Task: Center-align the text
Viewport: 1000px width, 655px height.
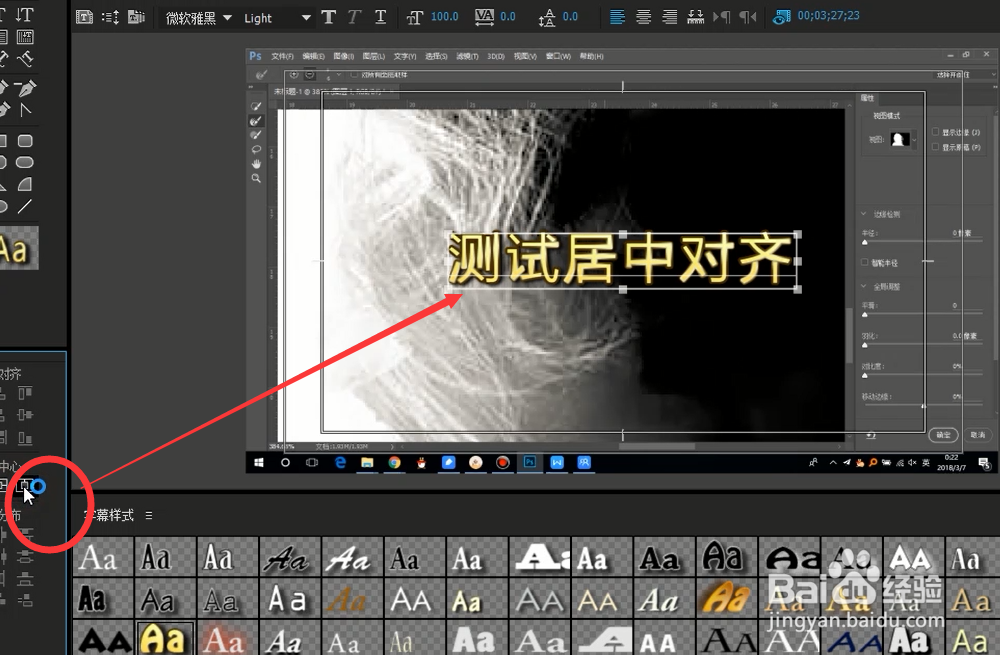Action: coord(643,17)
